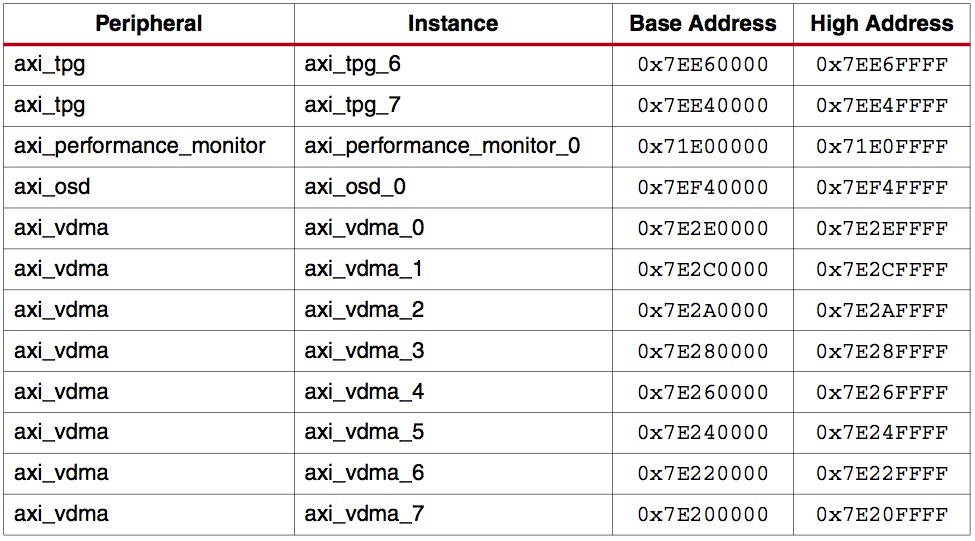The height and width of the screenshot is (541, 975).
Task: Click base address 0x7E2C0000
Action: coord(703,270)
